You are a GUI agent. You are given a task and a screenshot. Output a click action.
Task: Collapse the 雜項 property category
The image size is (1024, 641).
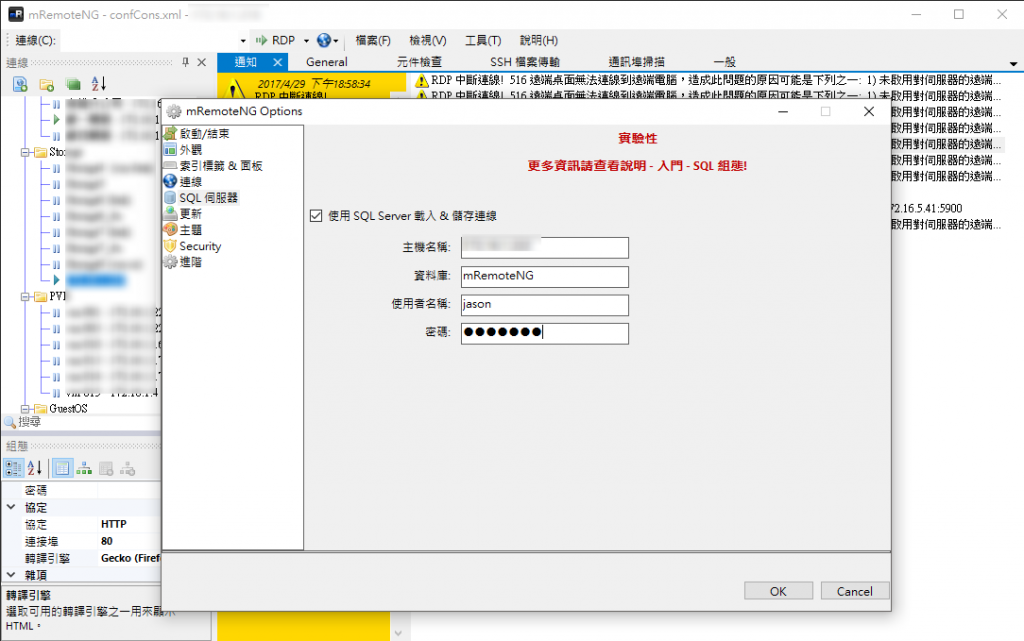(x=11, y=574)
